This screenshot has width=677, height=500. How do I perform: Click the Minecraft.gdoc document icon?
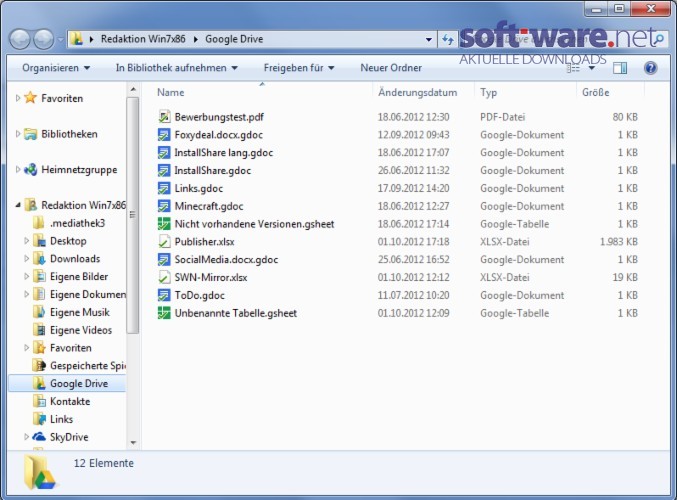pyautogui.click(x=164, y=206)
